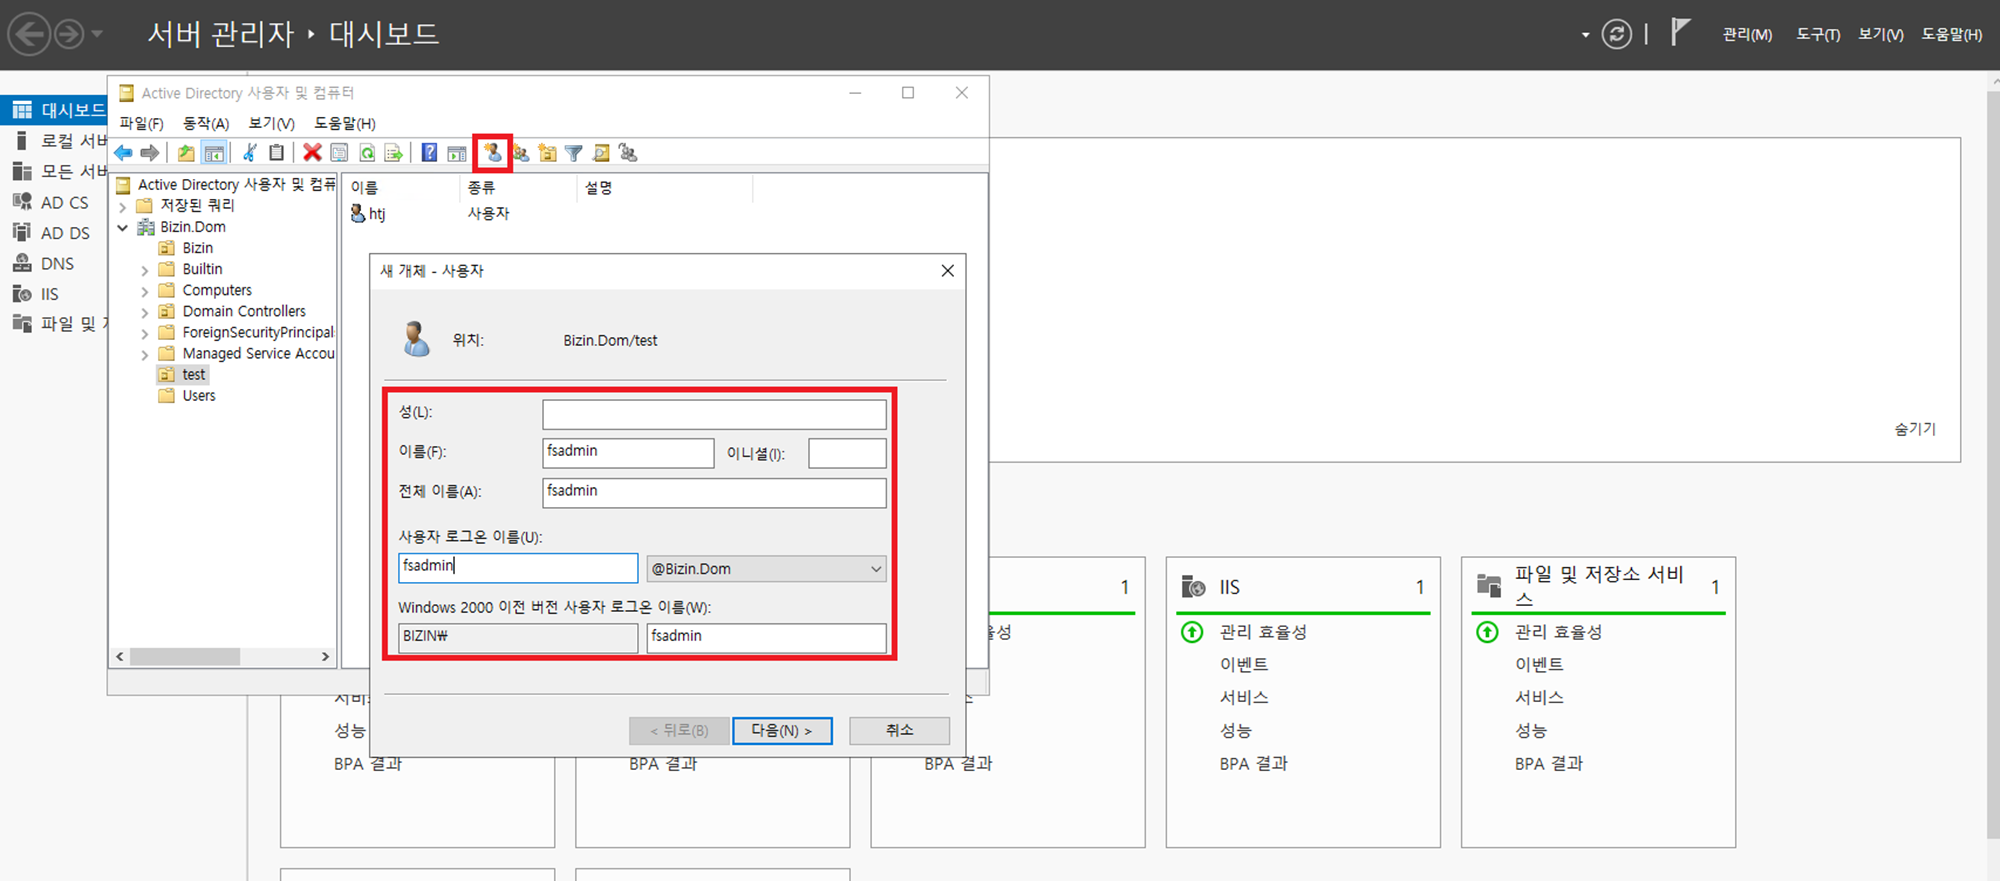2000x881 pixels.
Task: Select the Bizin folder in tree
Action: (x=197, y=248)
